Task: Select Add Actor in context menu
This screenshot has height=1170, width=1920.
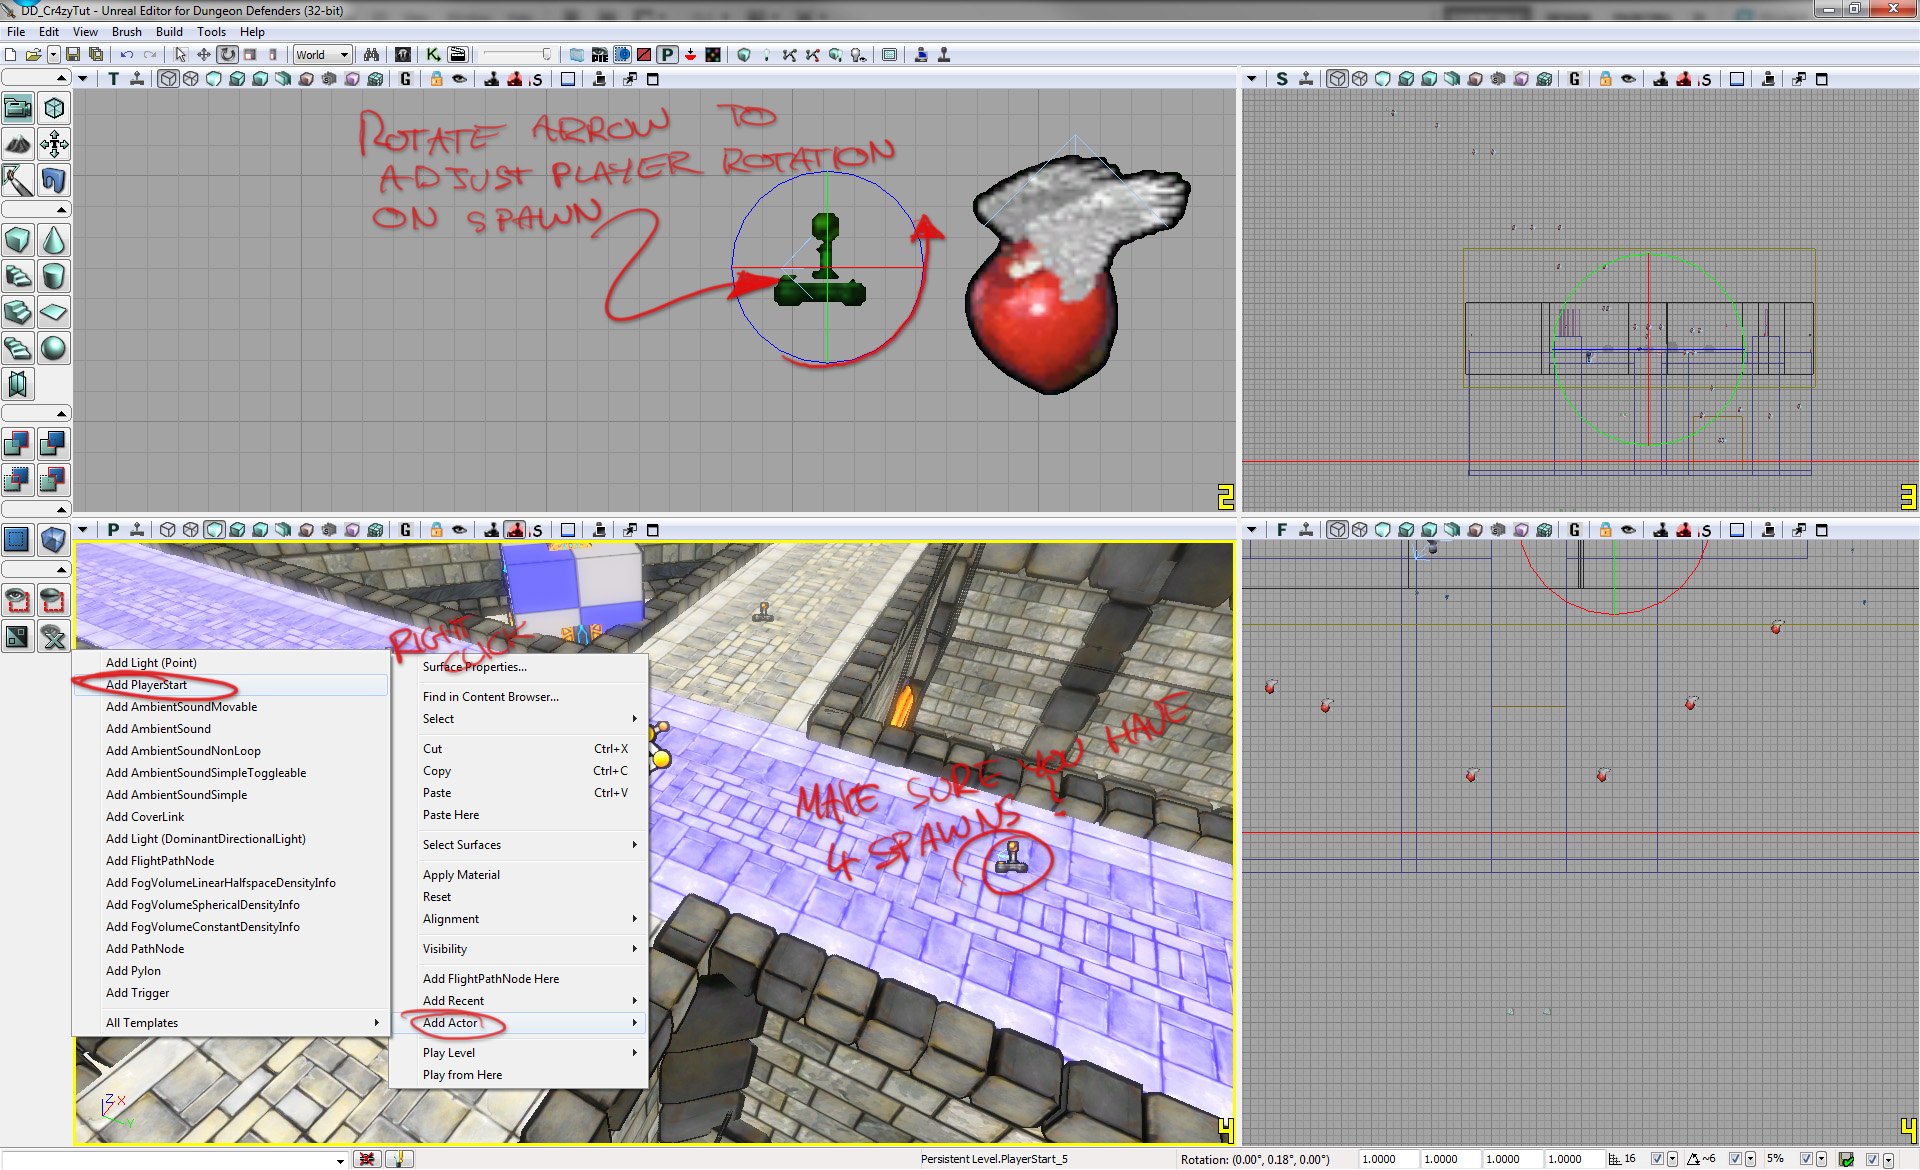Action: coord(518,1023)
